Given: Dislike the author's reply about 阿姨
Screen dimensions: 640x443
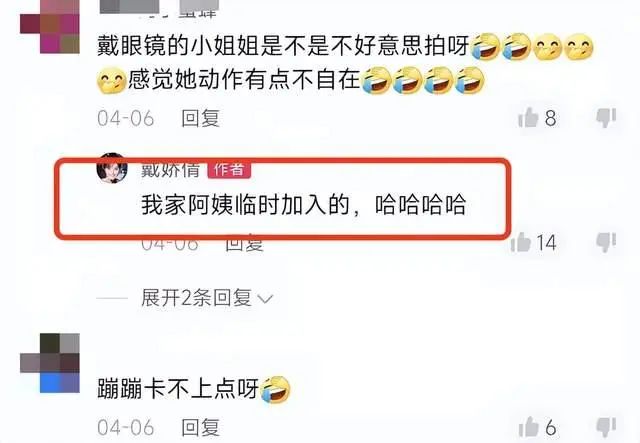Looking at the screenshot, I should point(606,243).
